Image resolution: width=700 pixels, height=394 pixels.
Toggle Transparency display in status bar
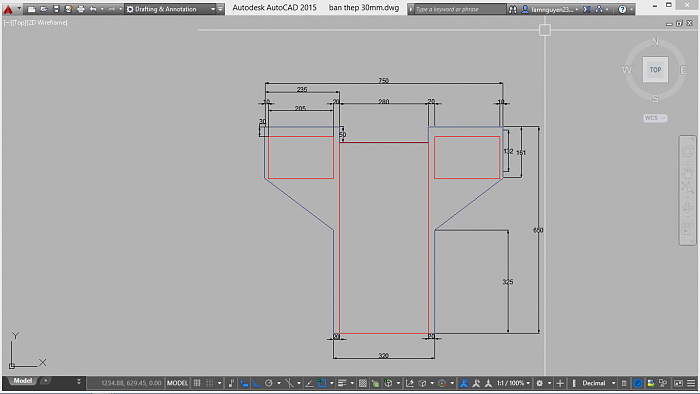point(363,383)
